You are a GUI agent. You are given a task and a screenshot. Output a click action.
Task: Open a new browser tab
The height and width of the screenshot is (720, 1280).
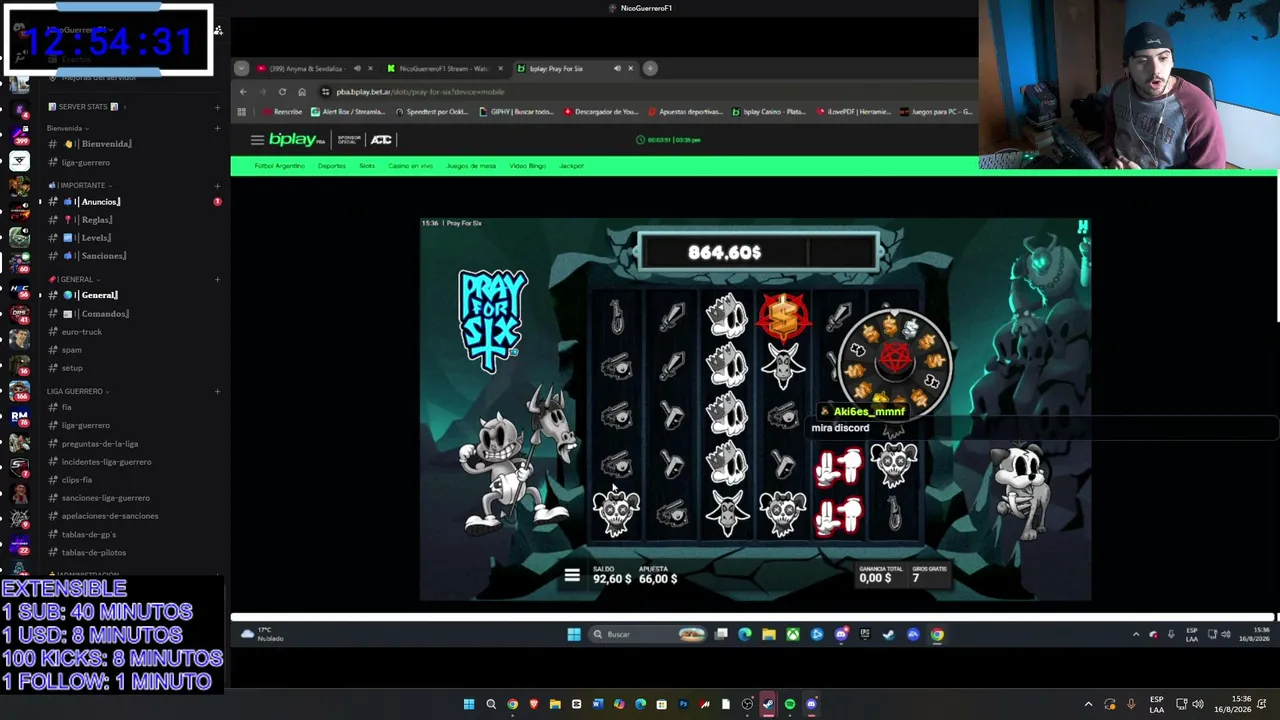650,68
